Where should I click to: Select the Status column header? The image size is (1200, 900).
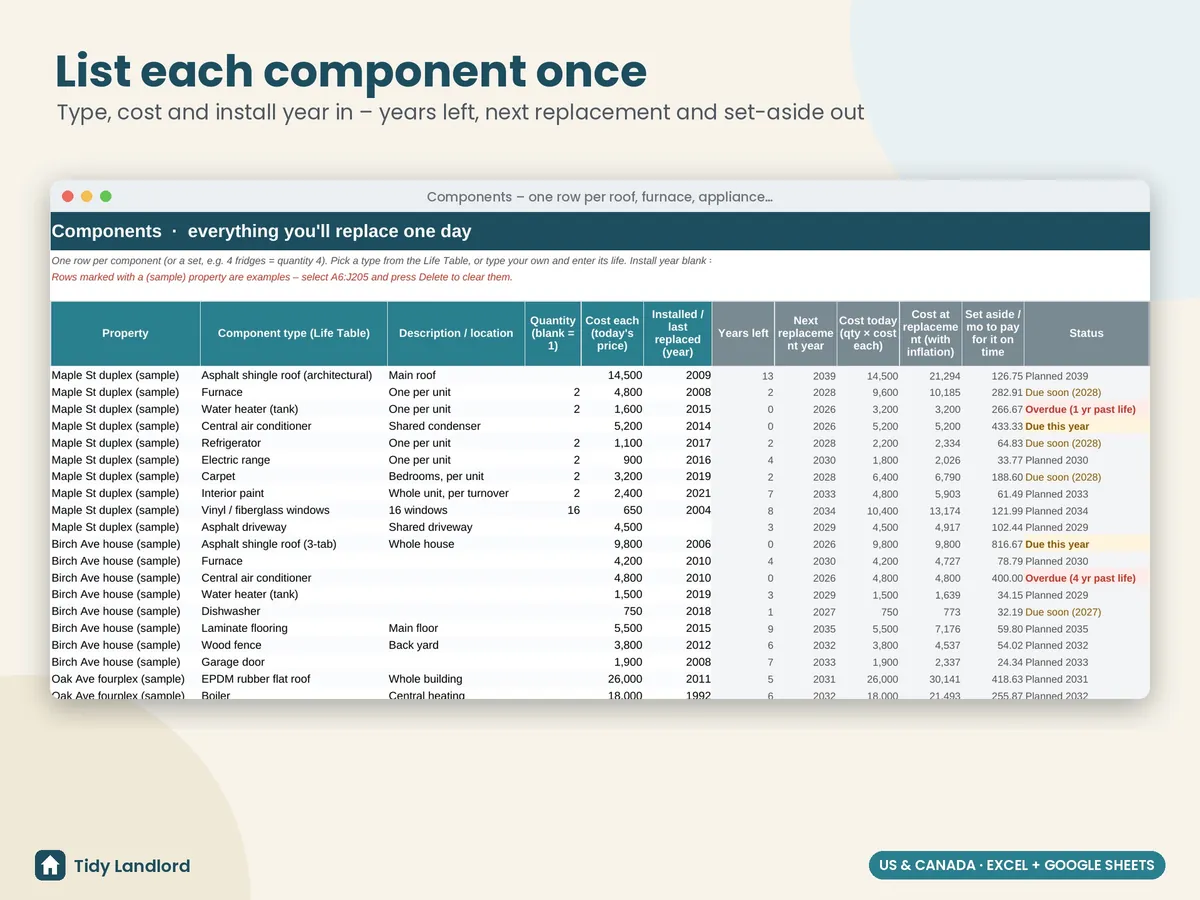pyautogui.click(x=1086, y=333)
